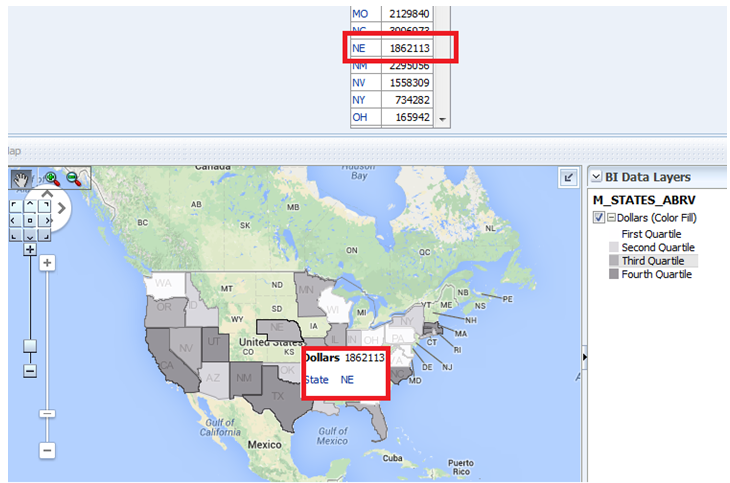
Task: Click the First Quartile legend label
Action: point(651,234)
